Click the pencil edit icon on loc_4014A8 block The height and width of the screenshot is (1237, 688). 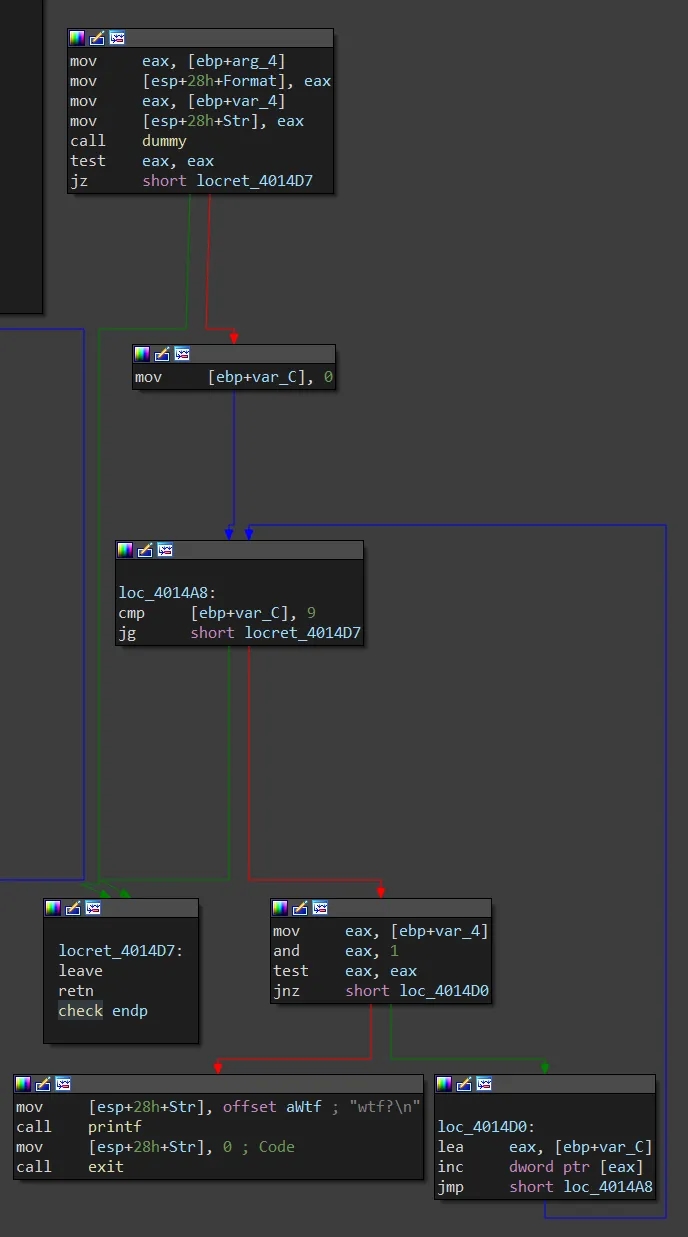point(145,550)
